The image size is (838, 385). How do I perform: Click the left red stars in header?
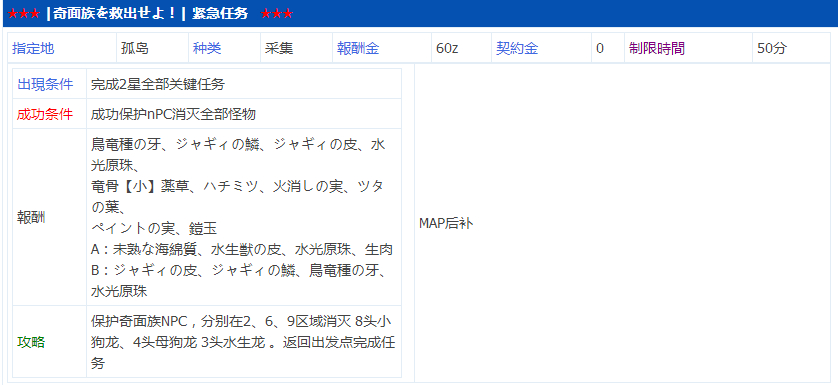point(24,14)
